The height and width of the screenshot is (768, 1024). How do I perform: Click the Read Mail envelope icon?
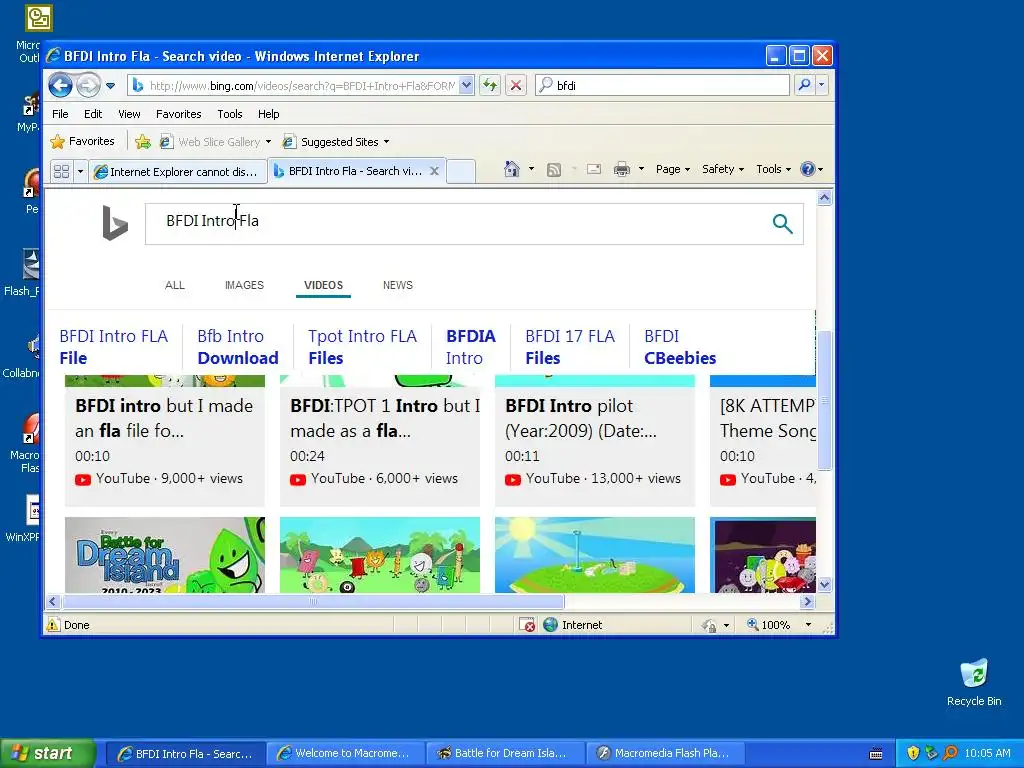point(594,169)
